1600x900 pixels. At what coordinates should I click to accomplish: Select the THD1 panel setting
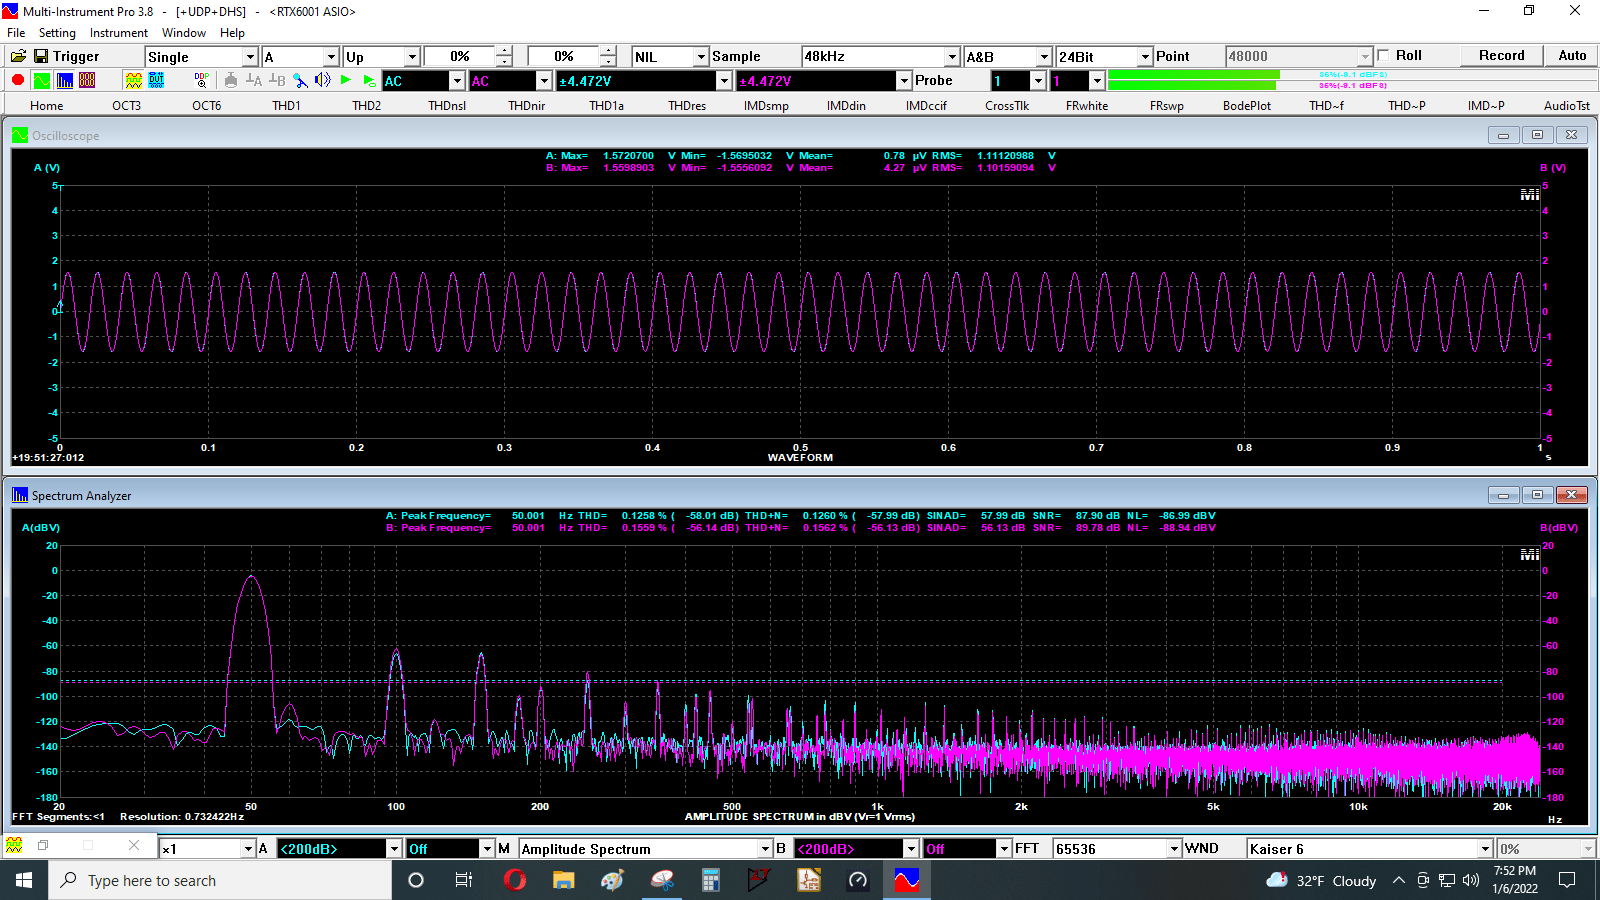point(286,105)
